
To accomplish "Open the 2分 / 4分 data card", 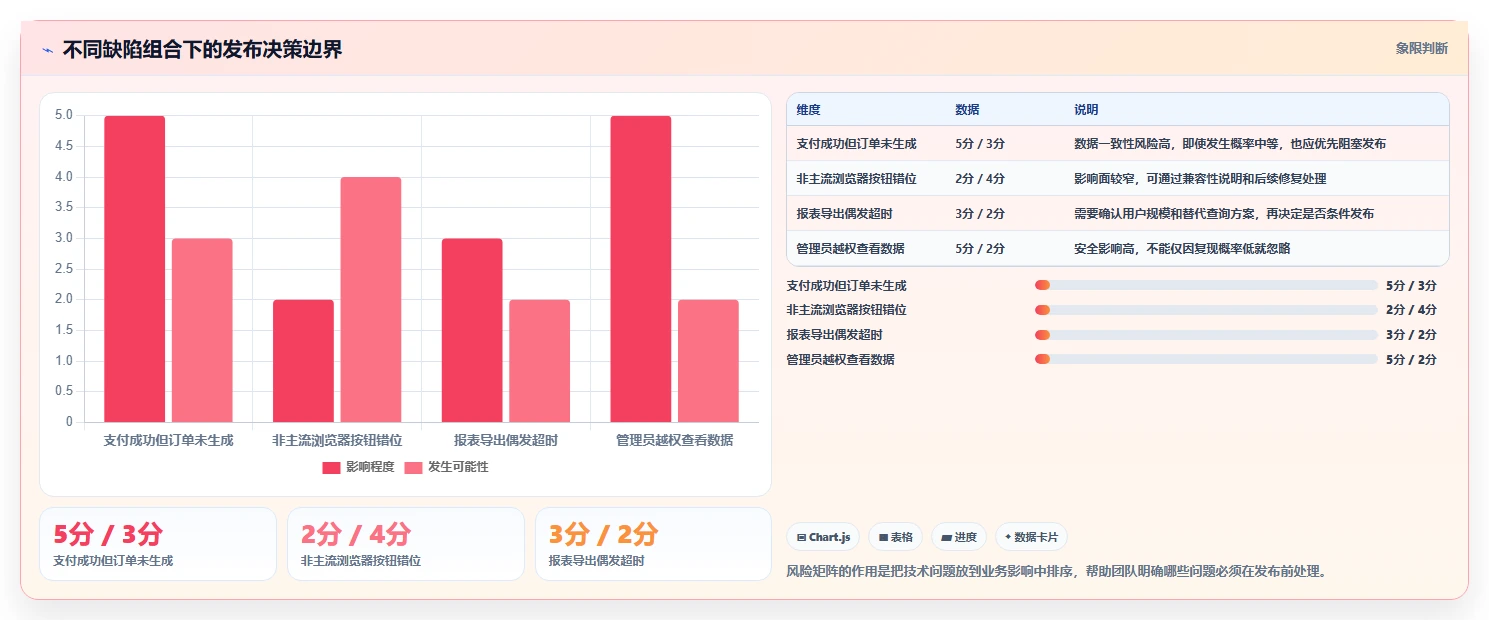I will click(x=406, y=544).
